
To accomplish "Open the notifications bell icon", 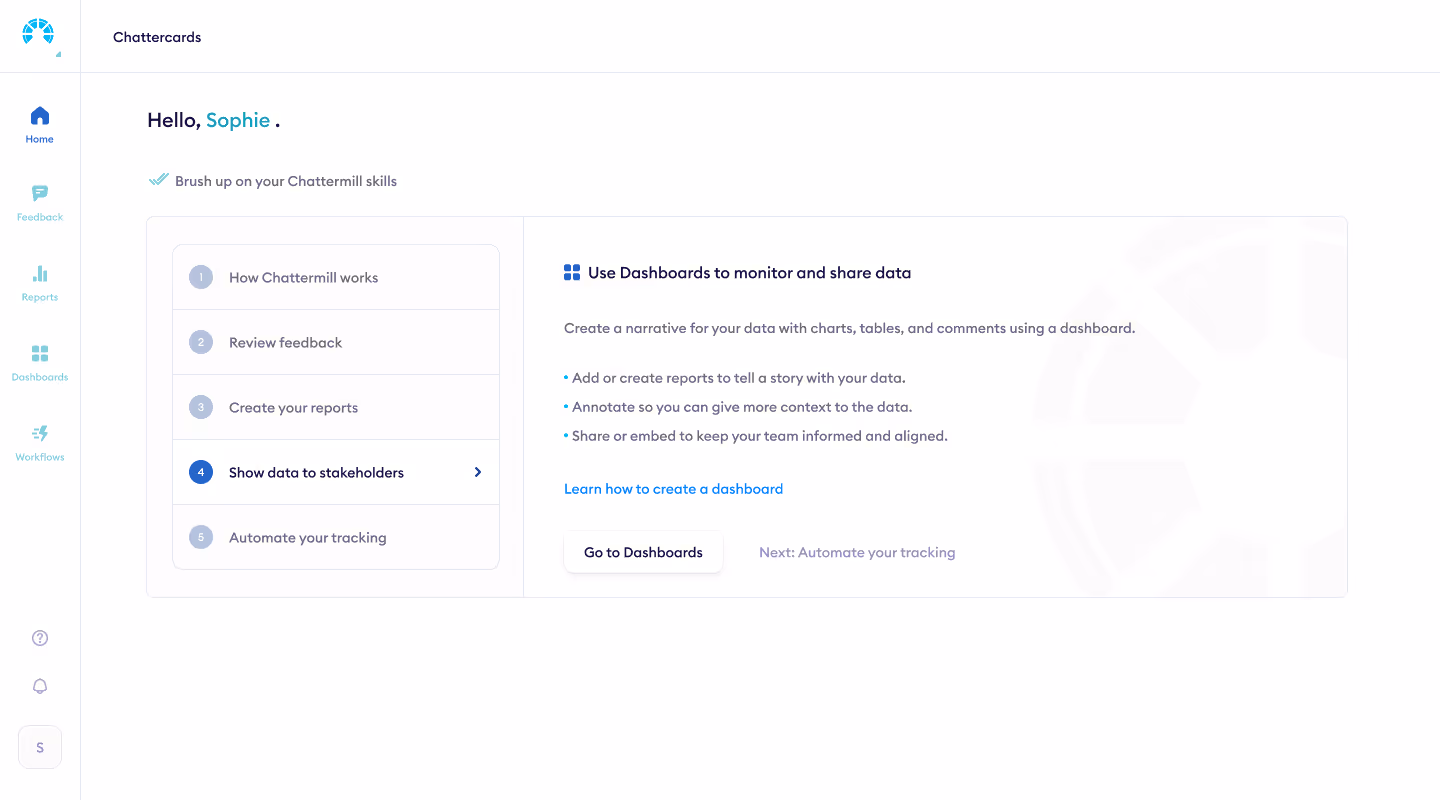I will (x=40, y=686).
